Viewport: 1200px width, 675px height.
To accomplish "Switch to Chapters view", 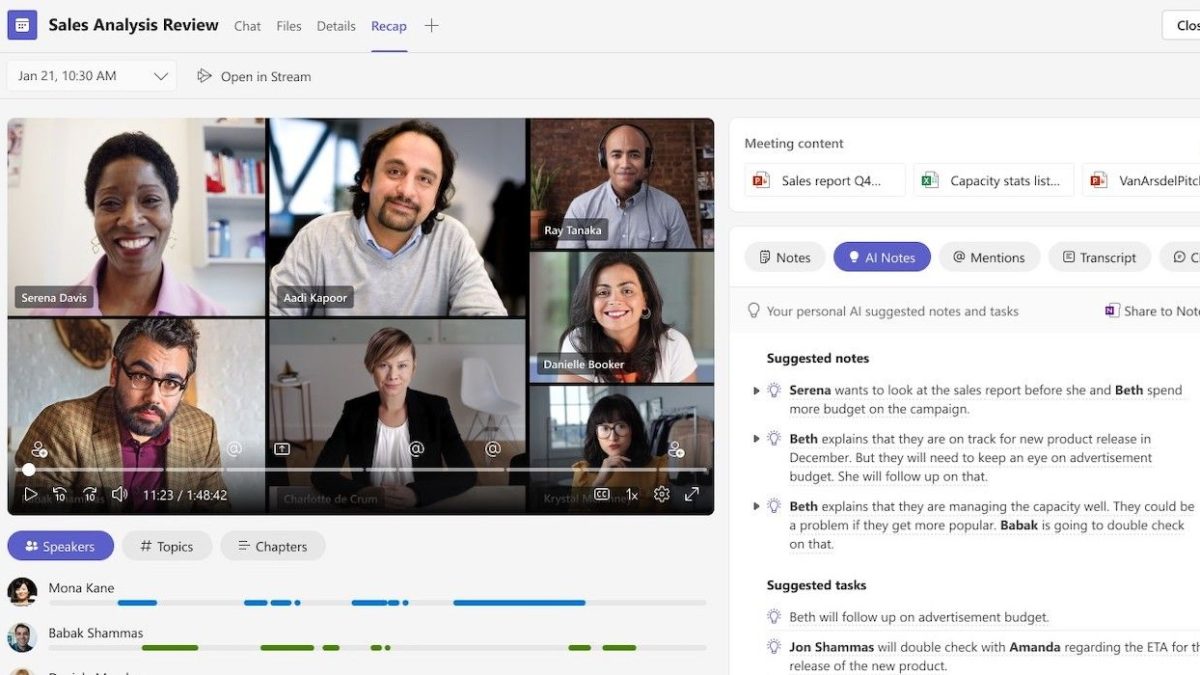I will tap(272, 546).
